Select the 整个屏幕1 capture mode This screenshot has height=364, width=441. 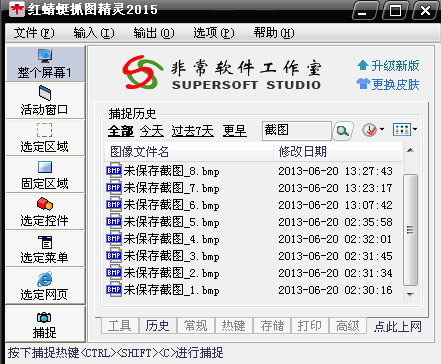(45, 64)
